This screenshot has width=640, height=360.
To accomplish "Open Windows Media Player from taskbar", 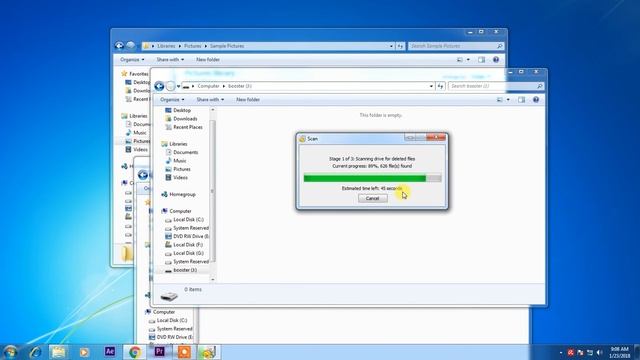I will (x=84, y=352).
